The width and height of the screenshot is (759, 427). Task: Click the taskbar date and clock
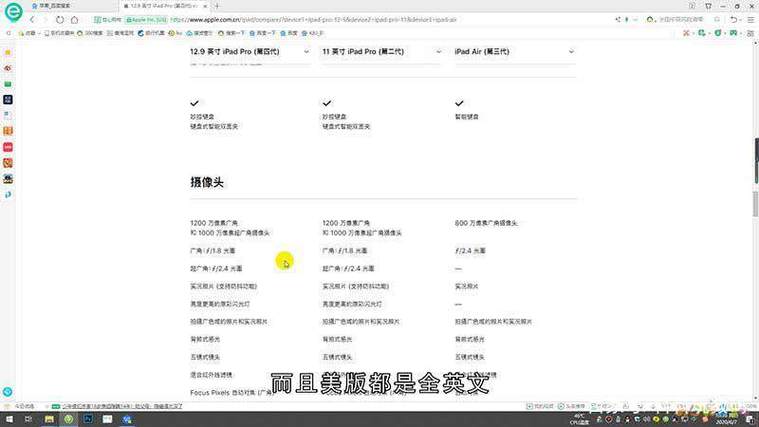[x=726, y=419]
